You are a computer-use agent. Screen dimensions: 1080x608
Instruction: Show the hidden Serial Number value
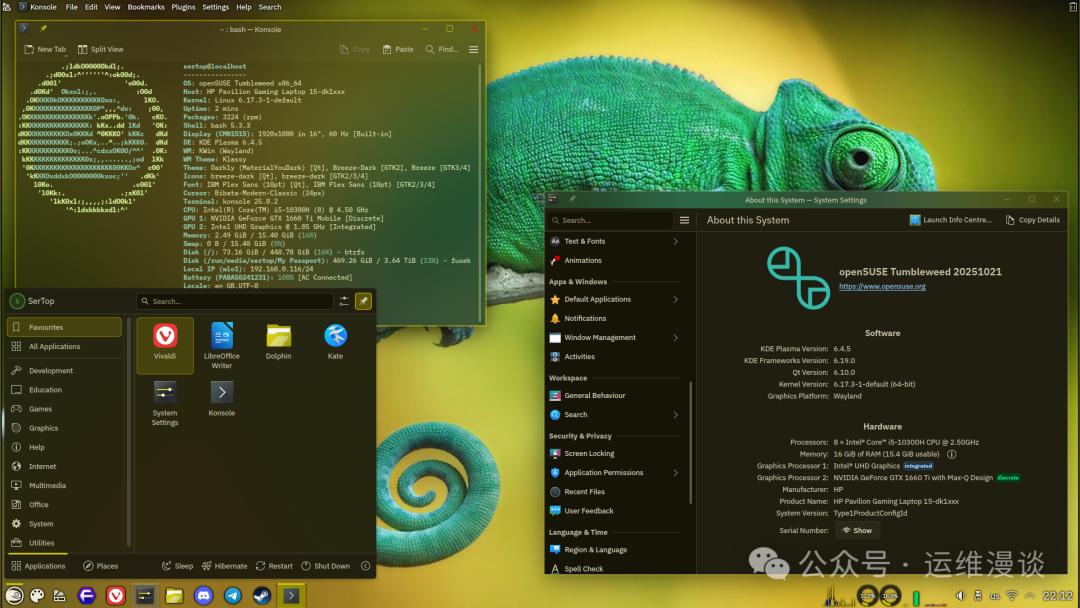[x=857, y=530]
